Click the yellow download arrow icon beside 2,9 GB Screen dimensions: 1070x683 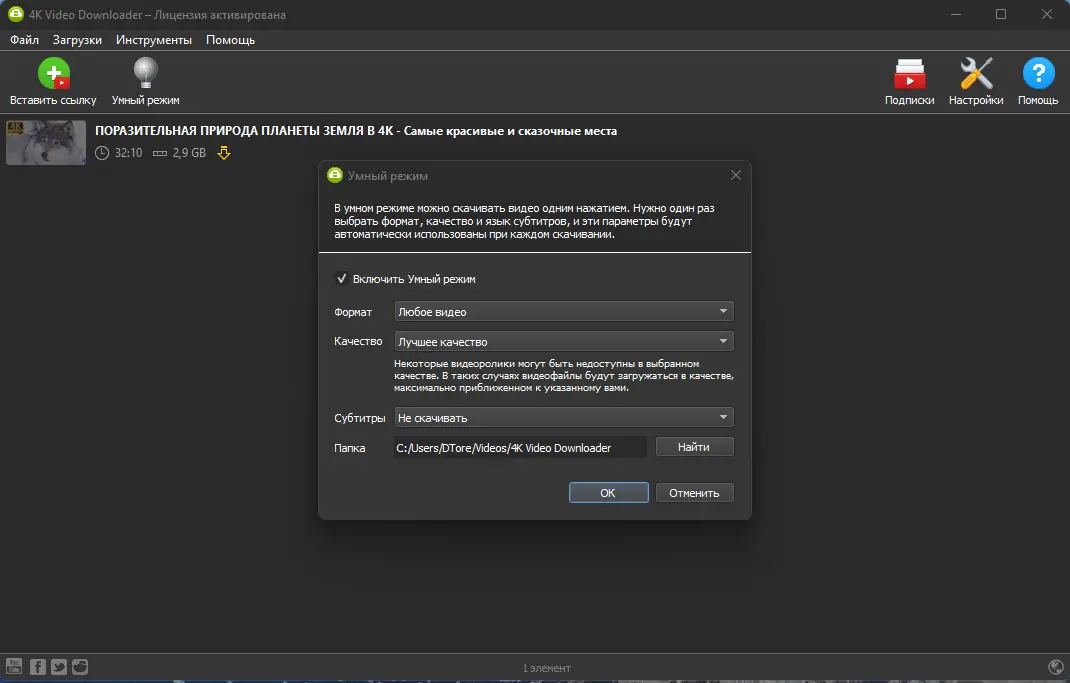(x=224, y=153)
